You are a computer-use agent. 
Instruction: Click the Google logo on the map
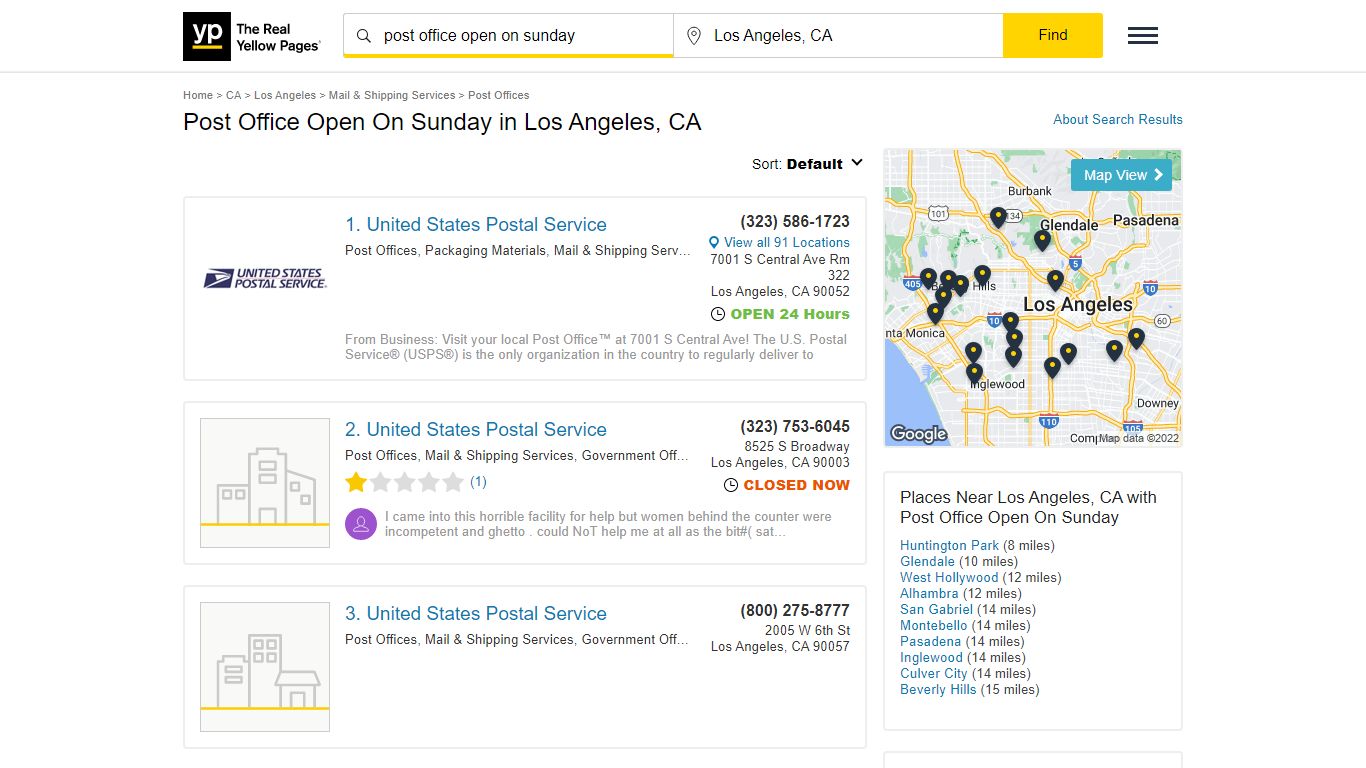coord(918,434)
